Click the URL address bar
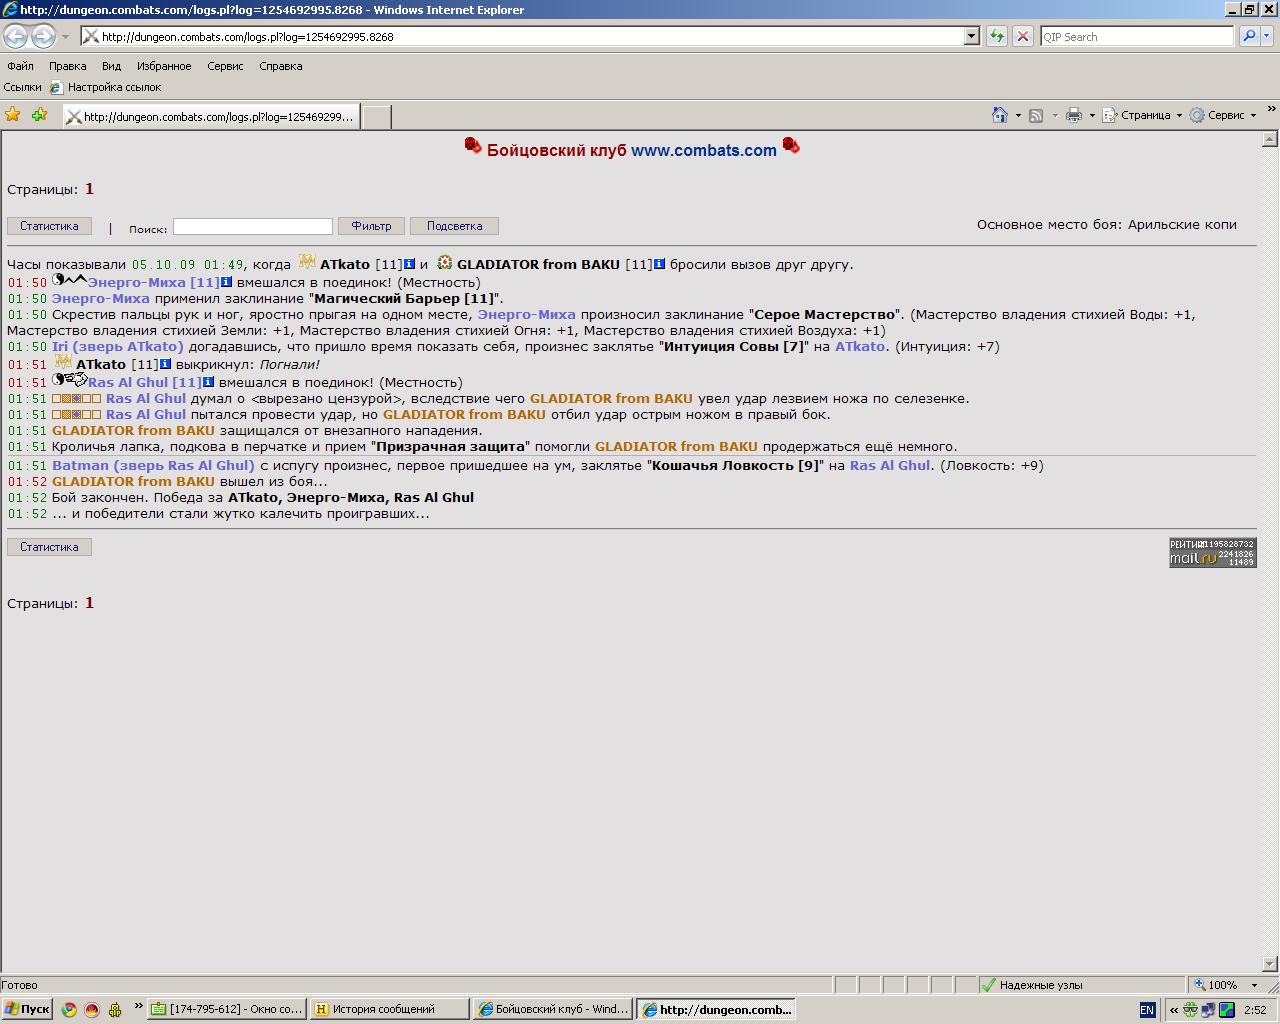 521,36
